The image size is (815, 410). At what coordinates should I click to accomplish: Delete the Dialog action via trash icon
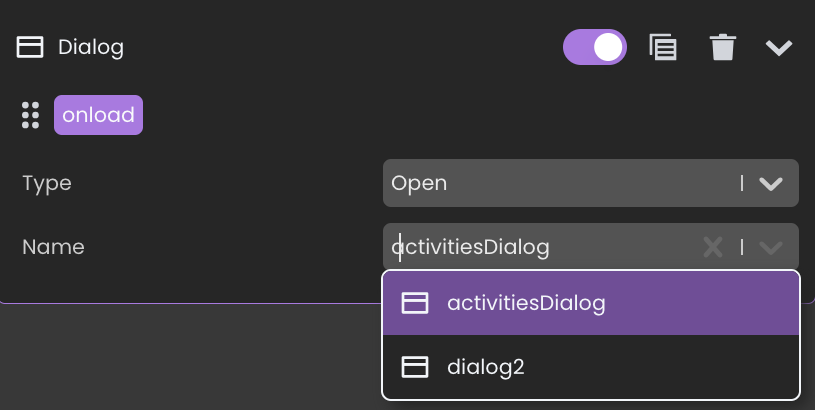[x=723, y=47]
